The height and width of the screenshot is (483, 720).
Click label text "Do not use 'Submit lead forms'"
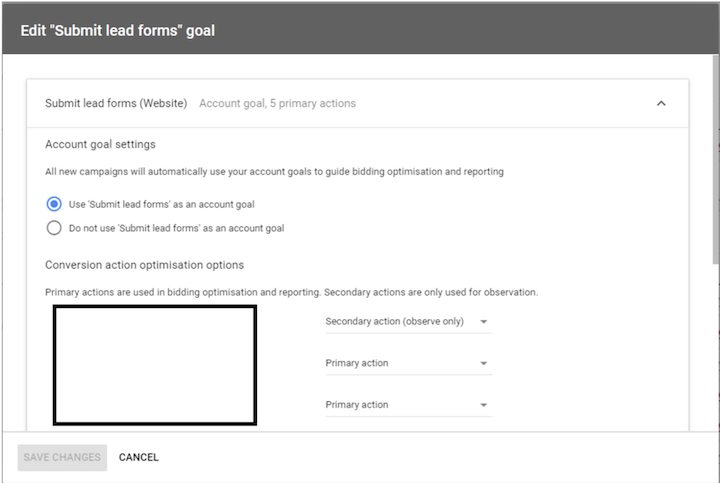[x=176, y=228]
